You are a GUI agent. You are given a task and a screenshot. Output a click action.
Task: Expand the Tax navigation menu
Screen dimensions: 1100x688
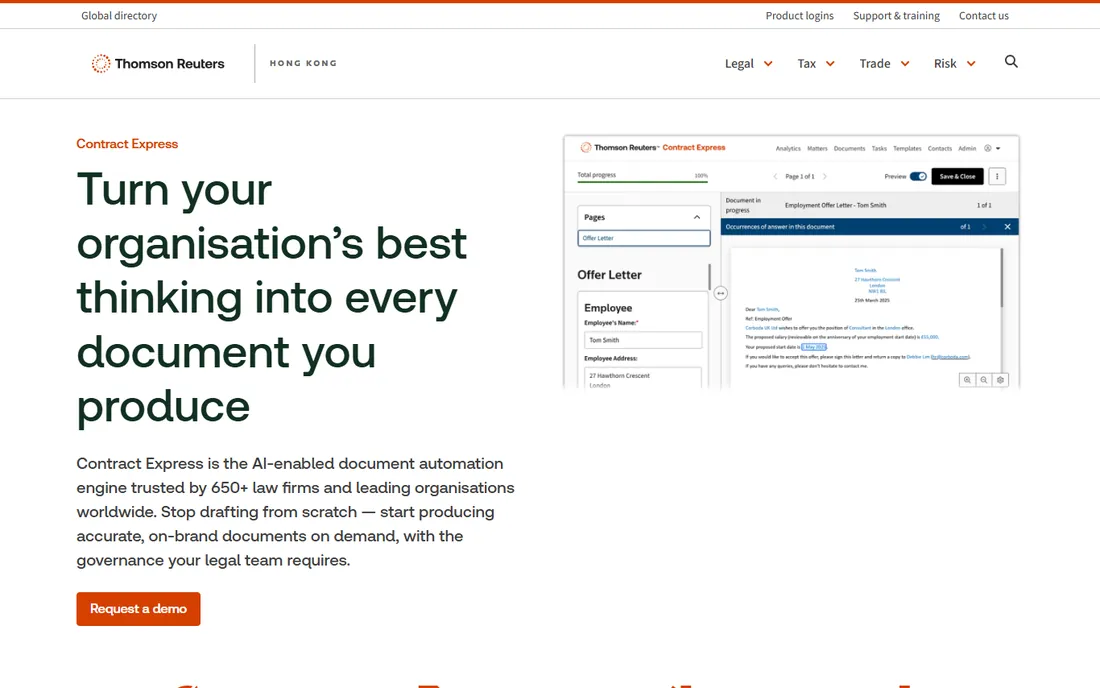816,64
